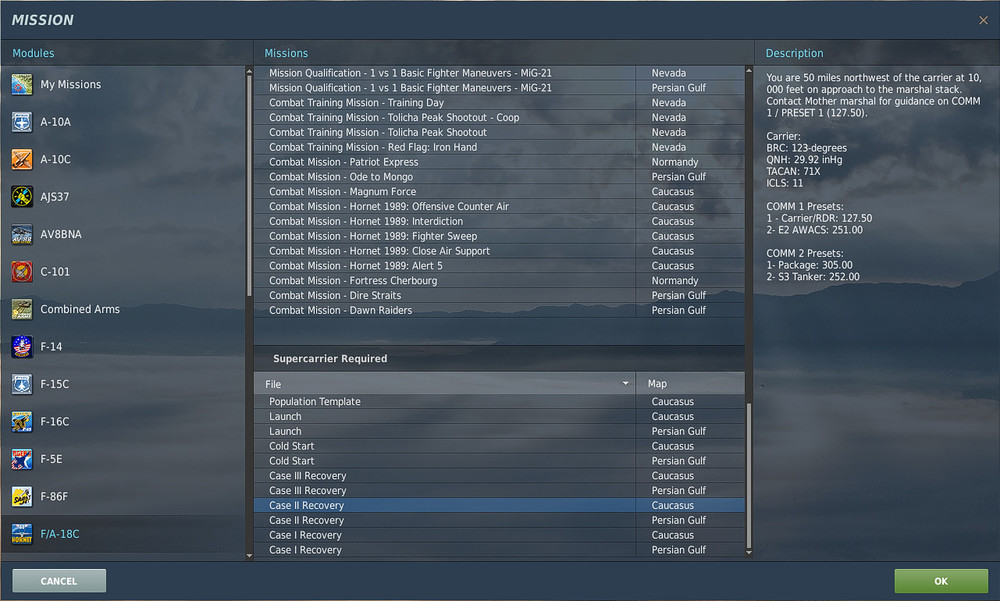This screenshot has width=1000, height=601.
Task: Sort missions by the File column header
Action: 445,384
